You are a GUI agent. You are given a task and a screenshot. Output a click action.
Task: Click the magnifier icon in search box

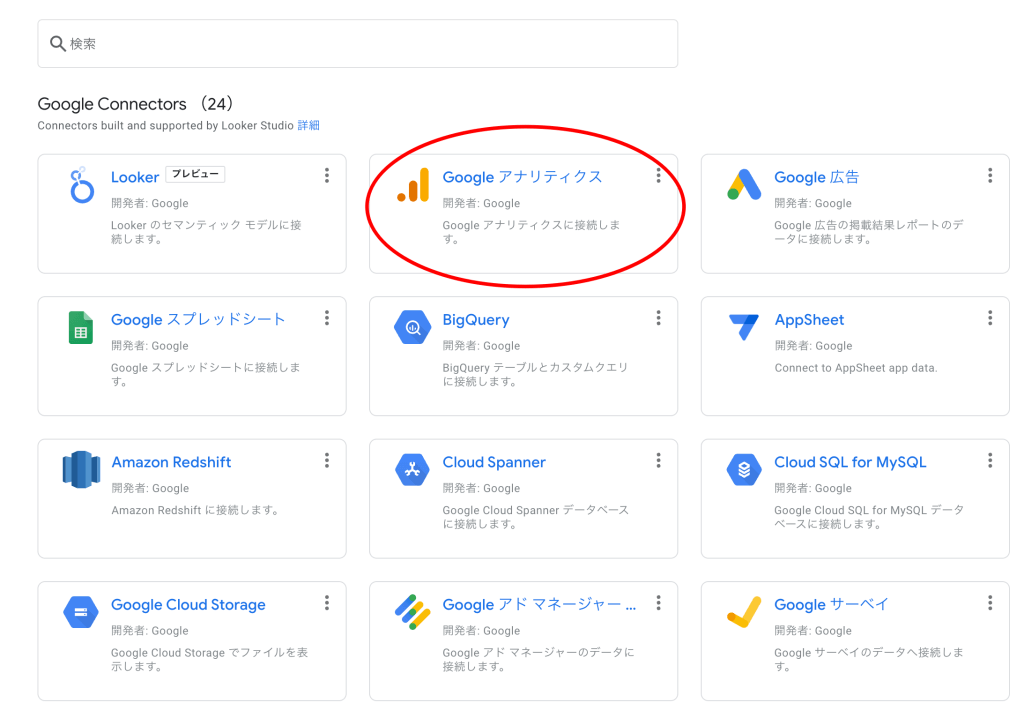(x=57, y=44)
